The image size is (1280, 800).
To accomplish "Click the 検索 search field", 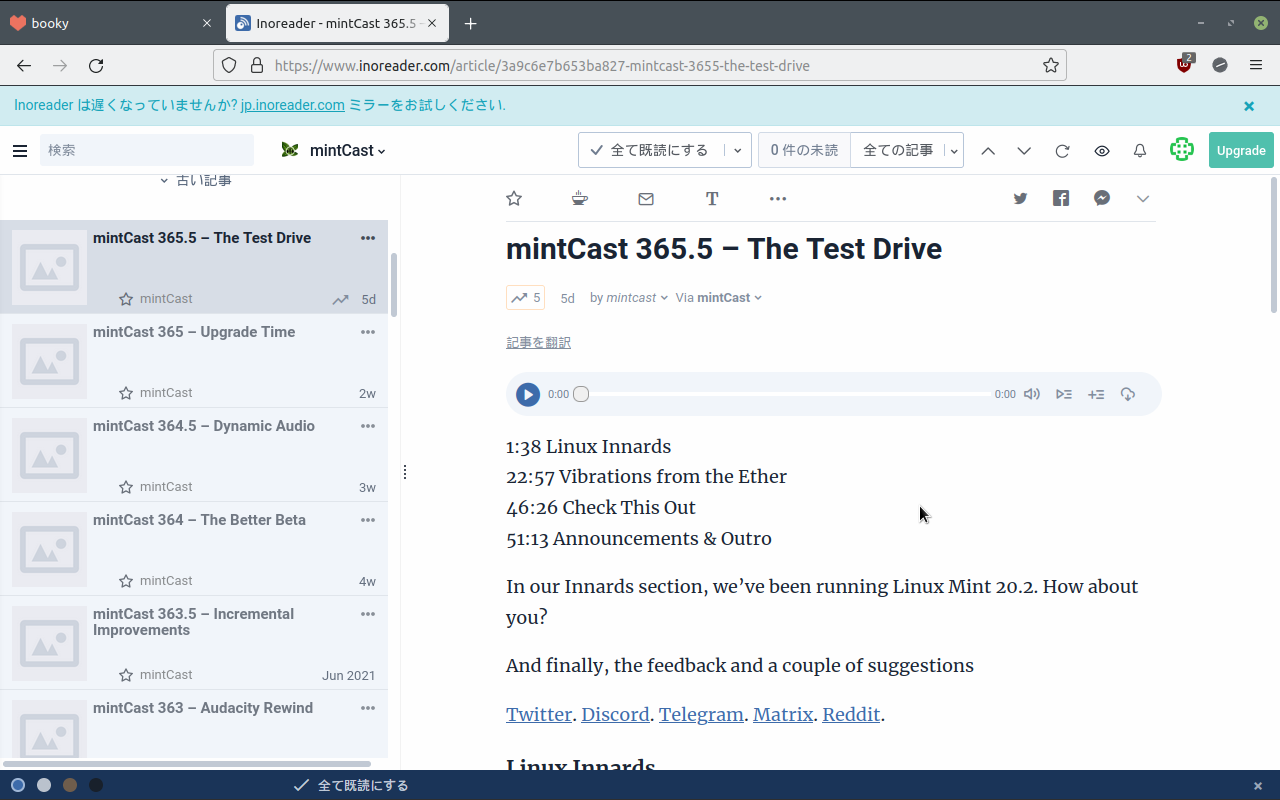I will click(147, 150).
